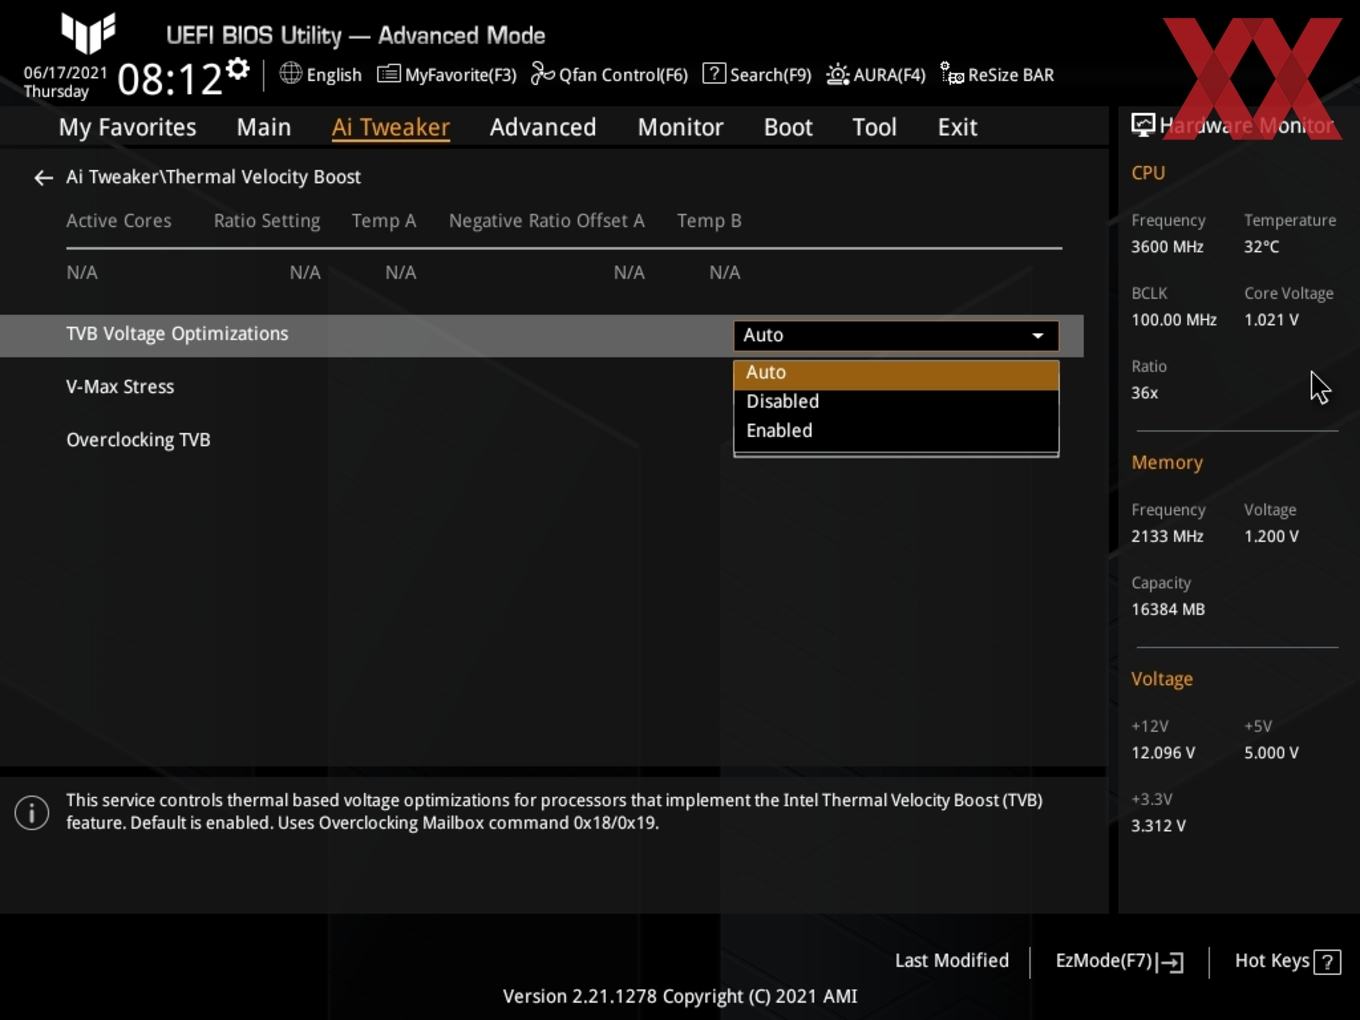The height and width of the screenshot is (1020, 1360).
Task: Click CPU temperature value 32°C
Action: [1261, 247]
